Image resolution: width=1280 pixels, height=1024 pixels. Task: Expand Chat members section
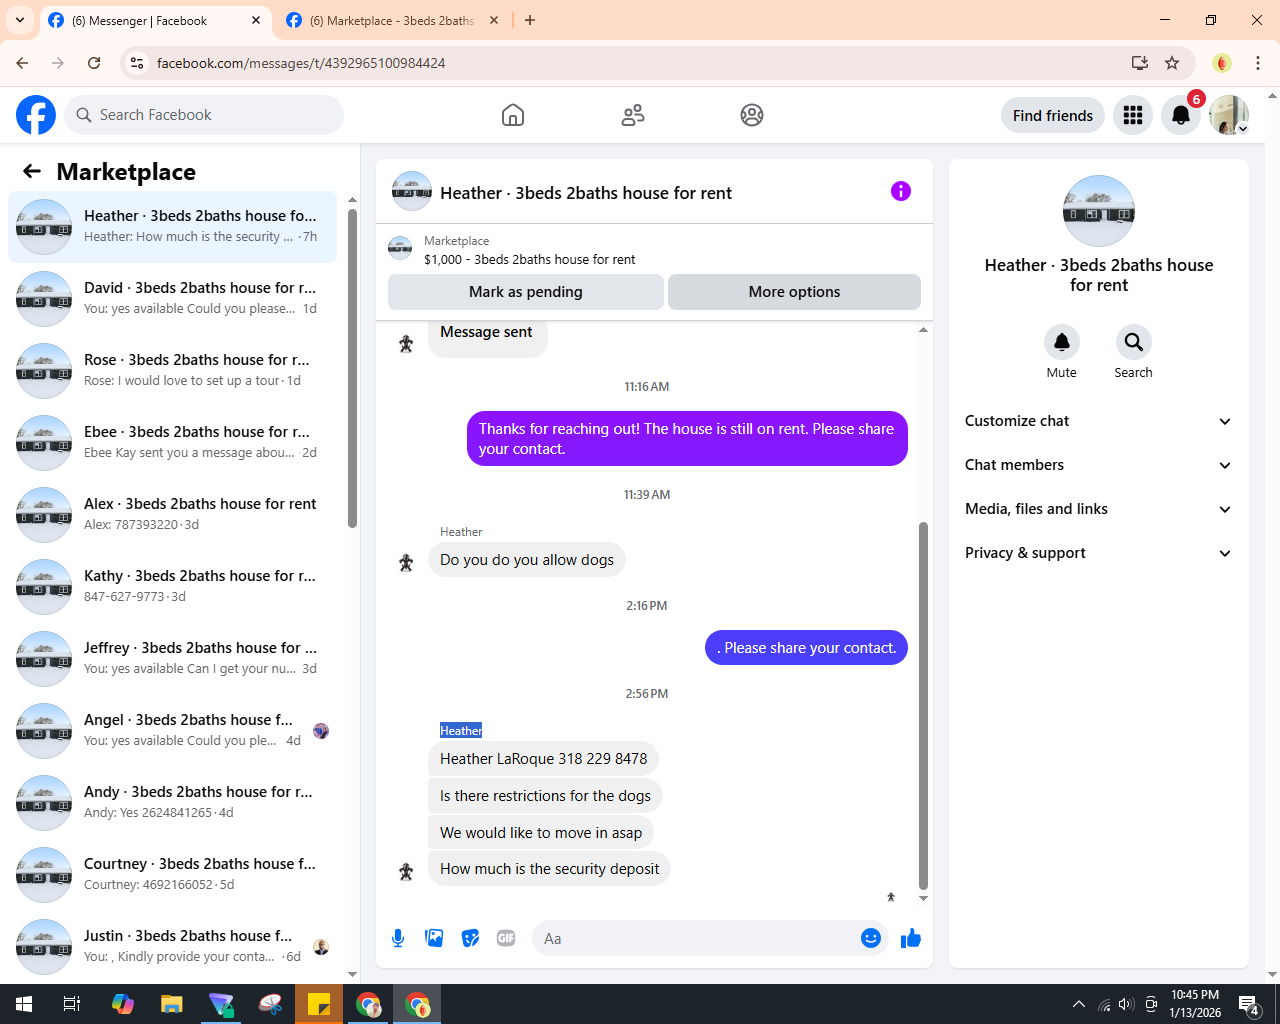[1099, 465]
